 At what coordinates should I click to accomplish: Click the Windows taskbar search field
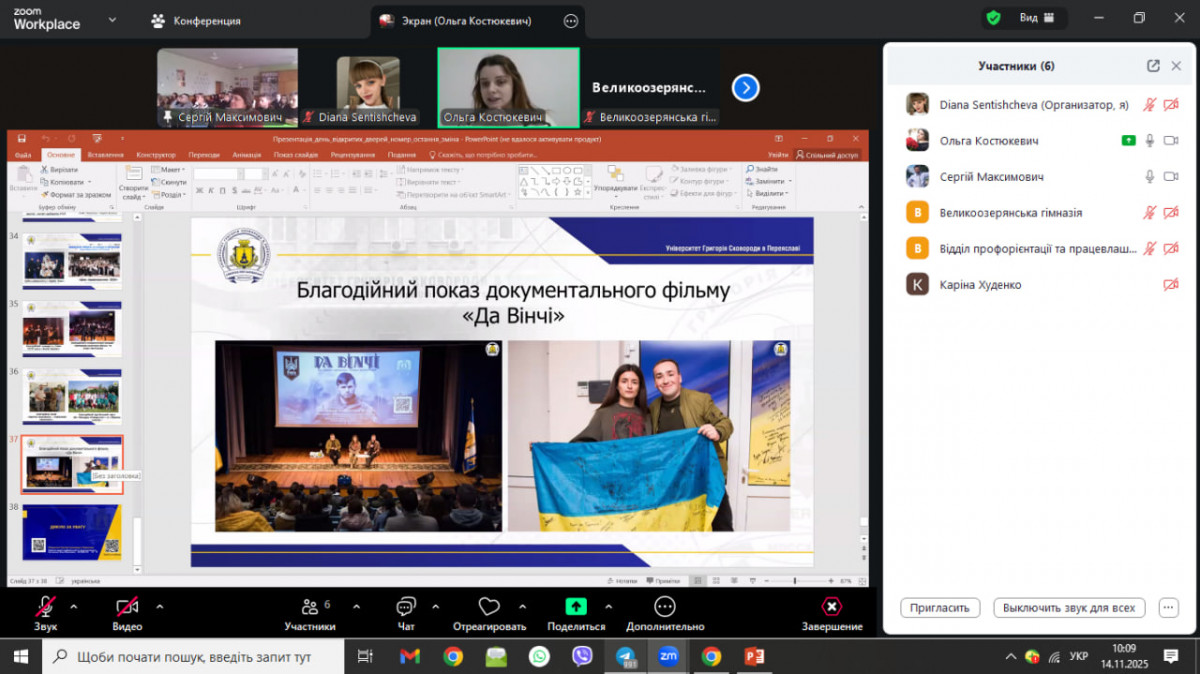click(195, 657)
